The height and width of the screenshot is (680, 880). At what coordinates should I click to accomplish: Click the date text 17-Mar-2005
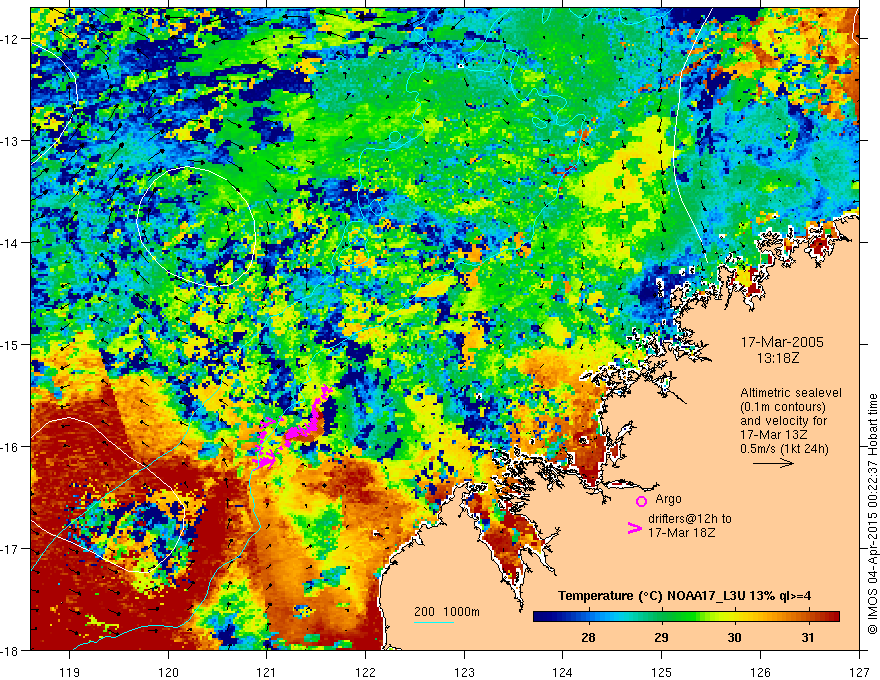[782, 343]
